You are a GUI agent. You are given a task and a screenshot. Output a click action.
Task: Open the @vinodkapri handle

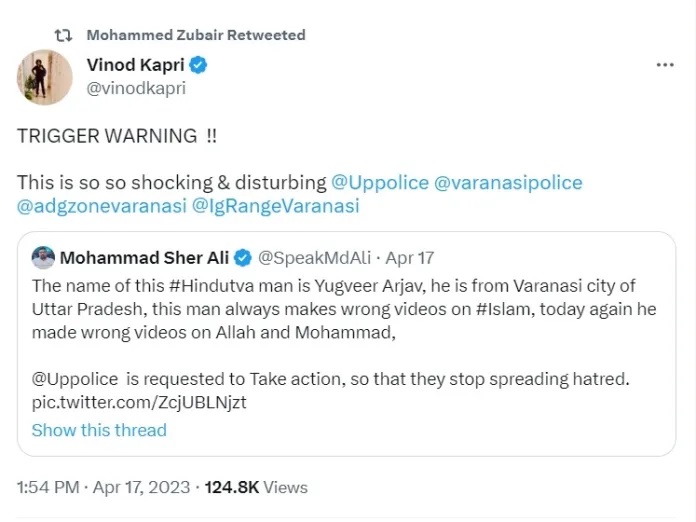(136, 88)
